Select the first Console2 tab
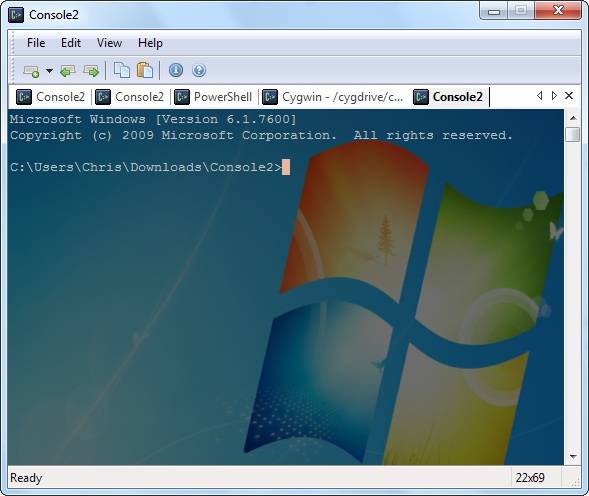The width and height of the screenshot is (589, 496). click(50, 97)
